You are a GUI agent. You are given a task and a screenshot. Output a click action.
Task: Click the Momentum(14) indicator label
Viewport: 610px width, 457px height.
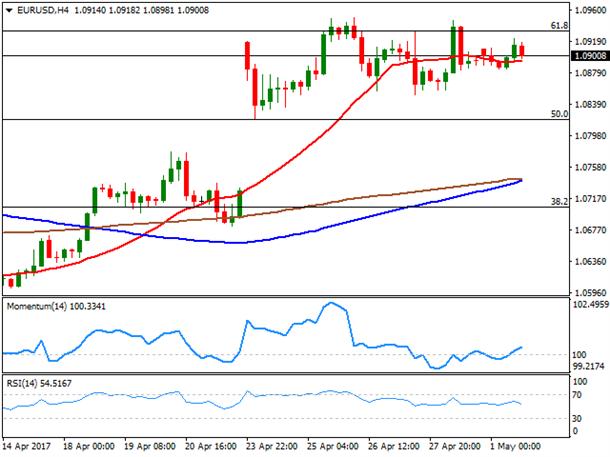click(56, 306)
